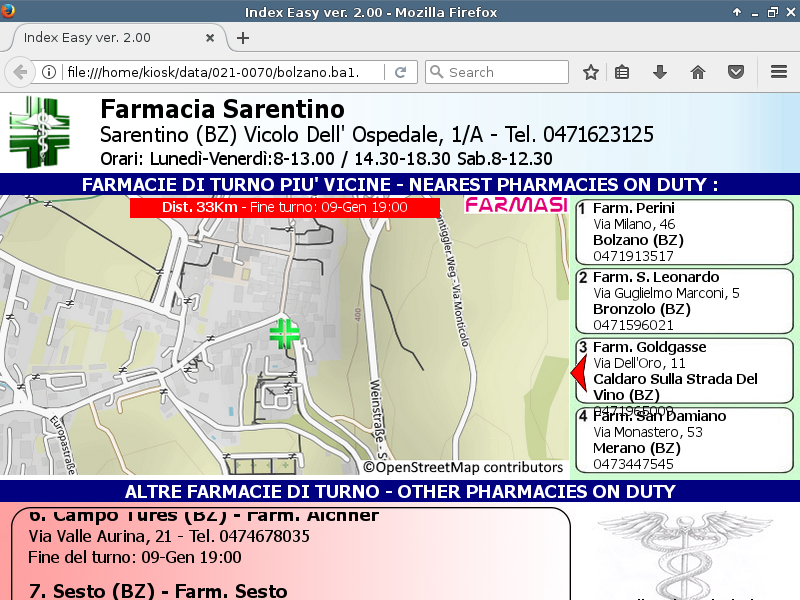Select the Farm. S. Leonardo pharmacy card
Image resolution: width=800 pixels, height=600 pixels.
point(684,301)
